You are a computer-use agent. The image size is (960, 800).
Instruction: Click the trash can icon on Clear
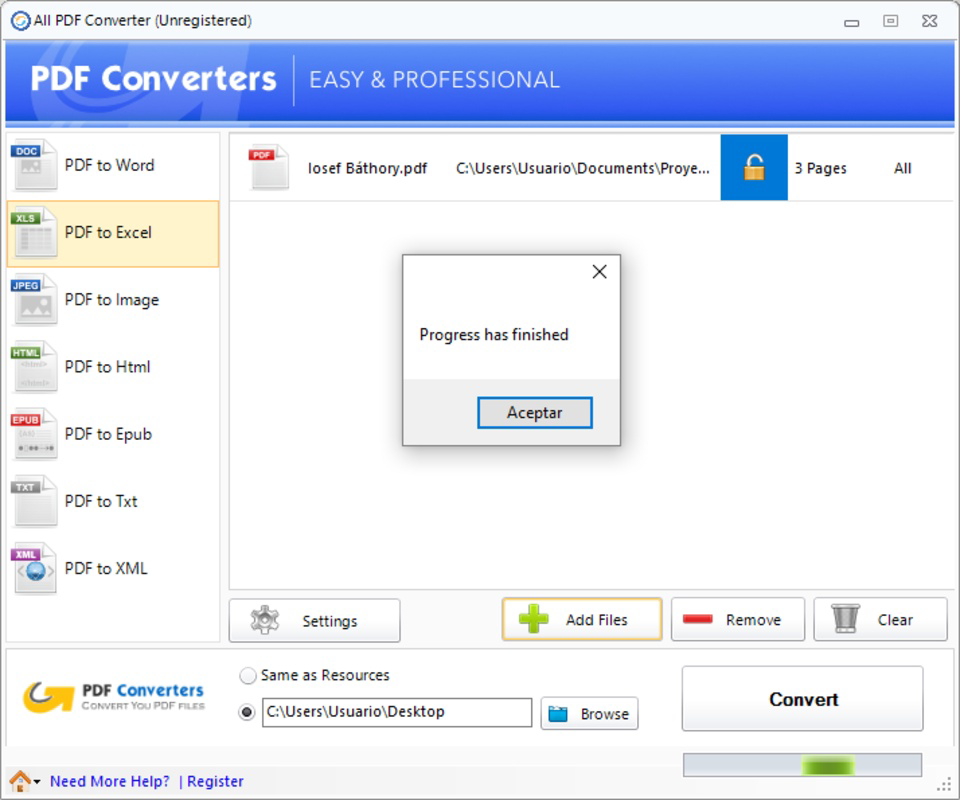pos(846,618)
